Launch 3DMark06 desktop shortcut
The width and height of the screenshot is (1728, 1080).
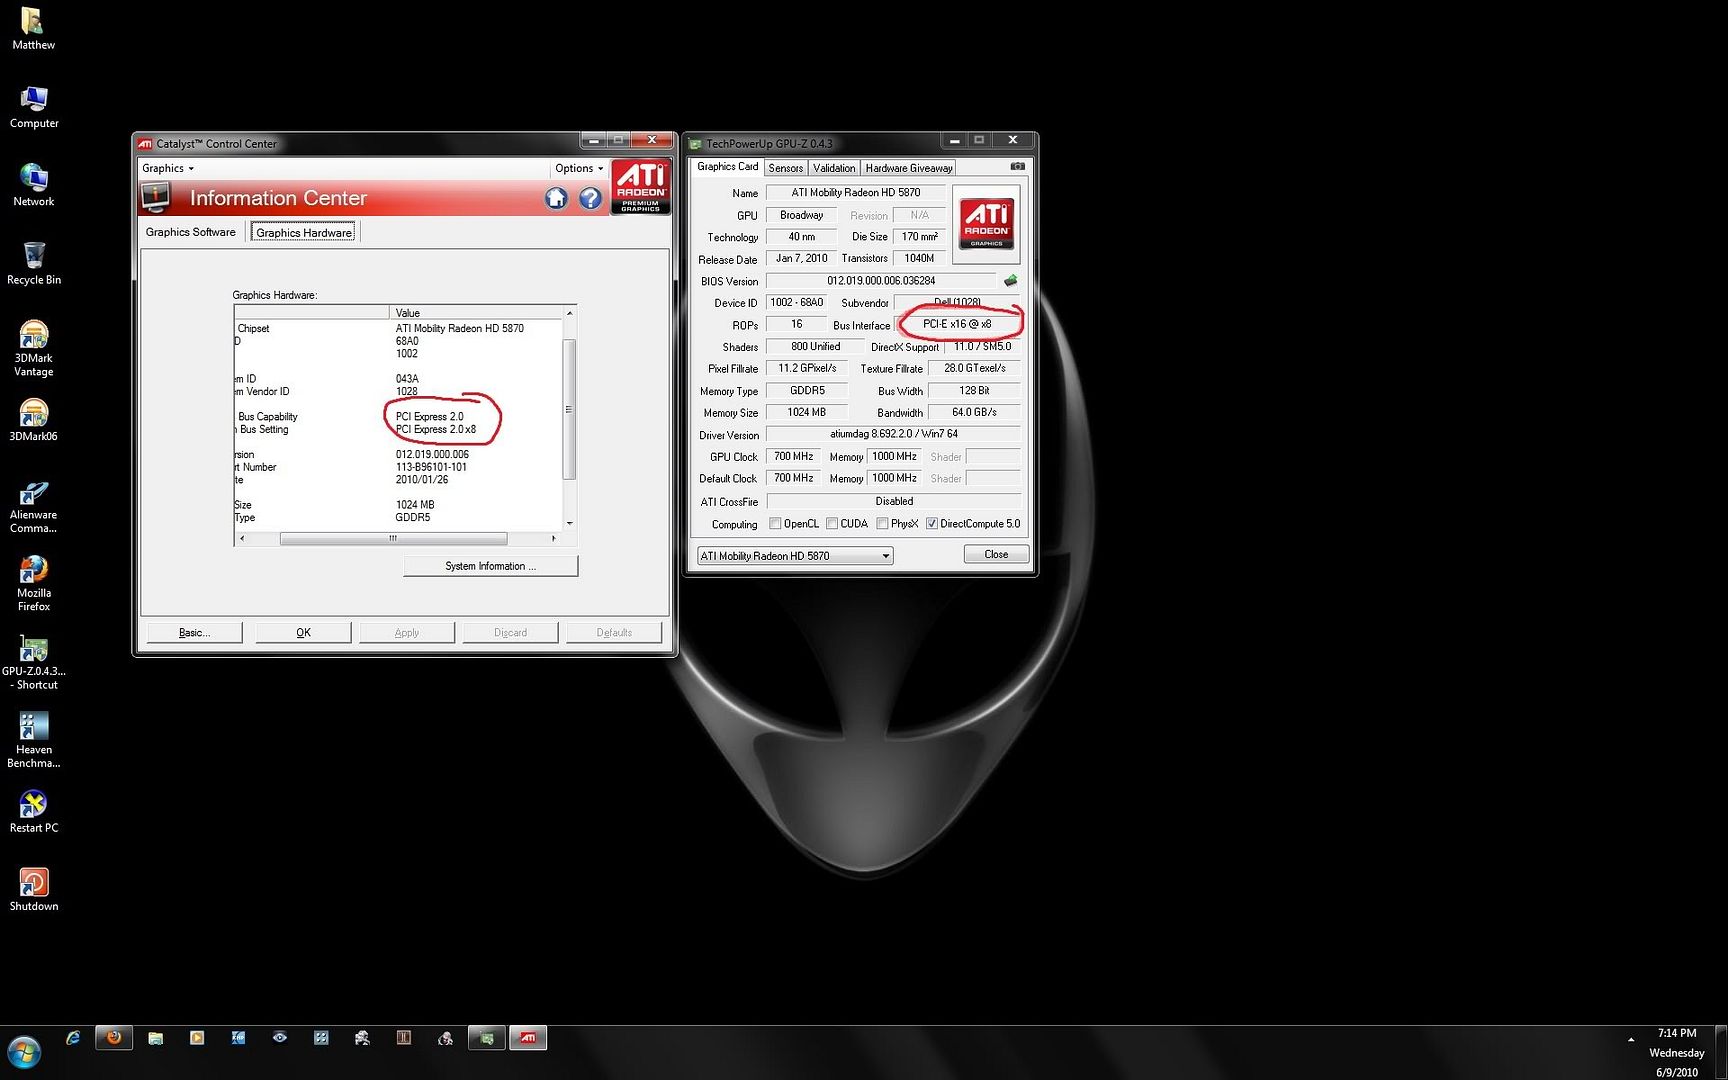(x=33, y=420)
